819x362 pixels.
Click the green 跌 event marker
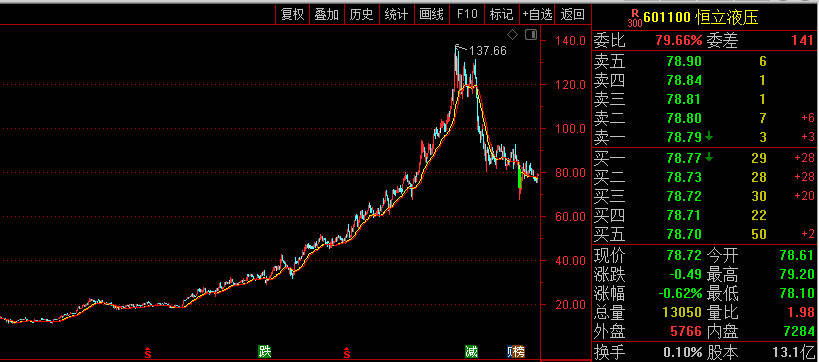(x=265, y=351)
